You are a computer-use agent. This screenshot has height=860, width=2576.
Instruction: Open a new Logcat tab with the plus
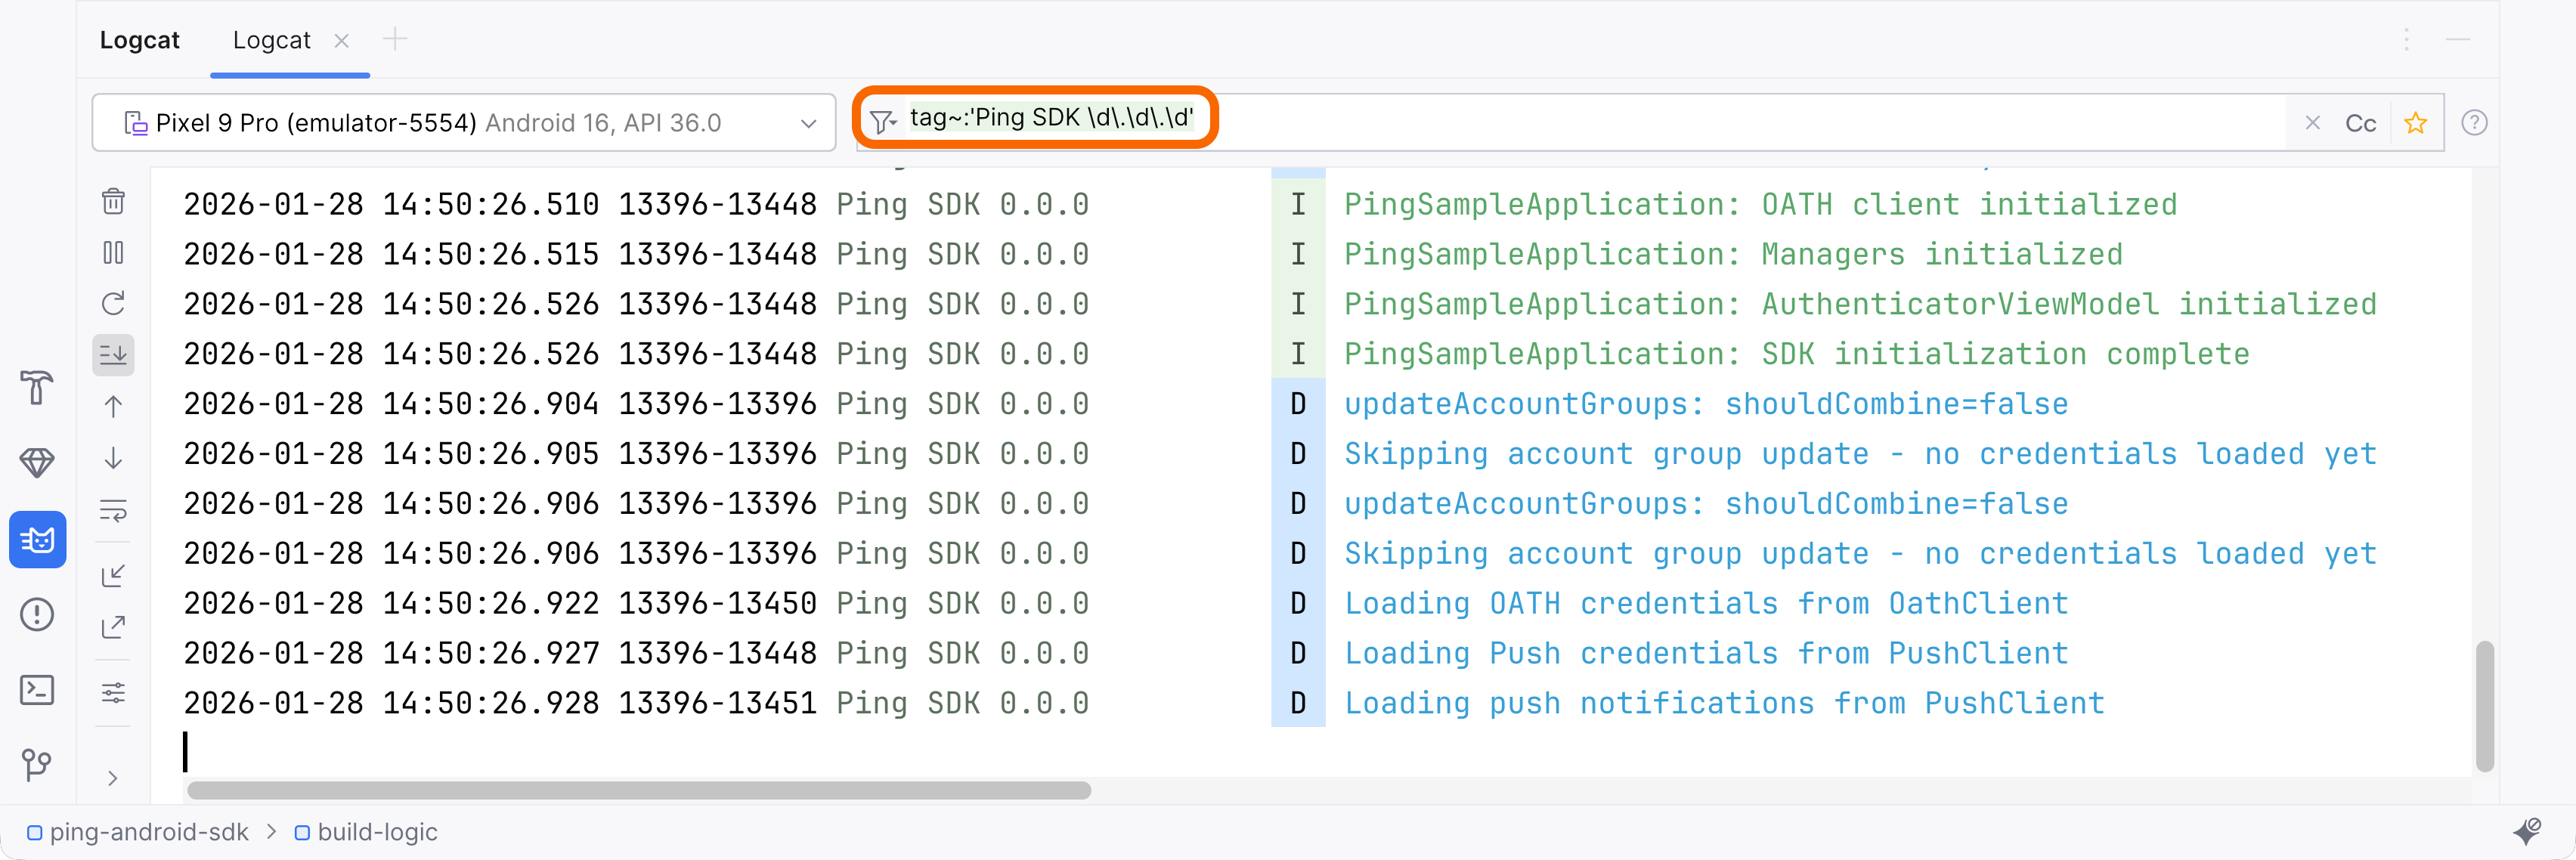pos(395,38)
